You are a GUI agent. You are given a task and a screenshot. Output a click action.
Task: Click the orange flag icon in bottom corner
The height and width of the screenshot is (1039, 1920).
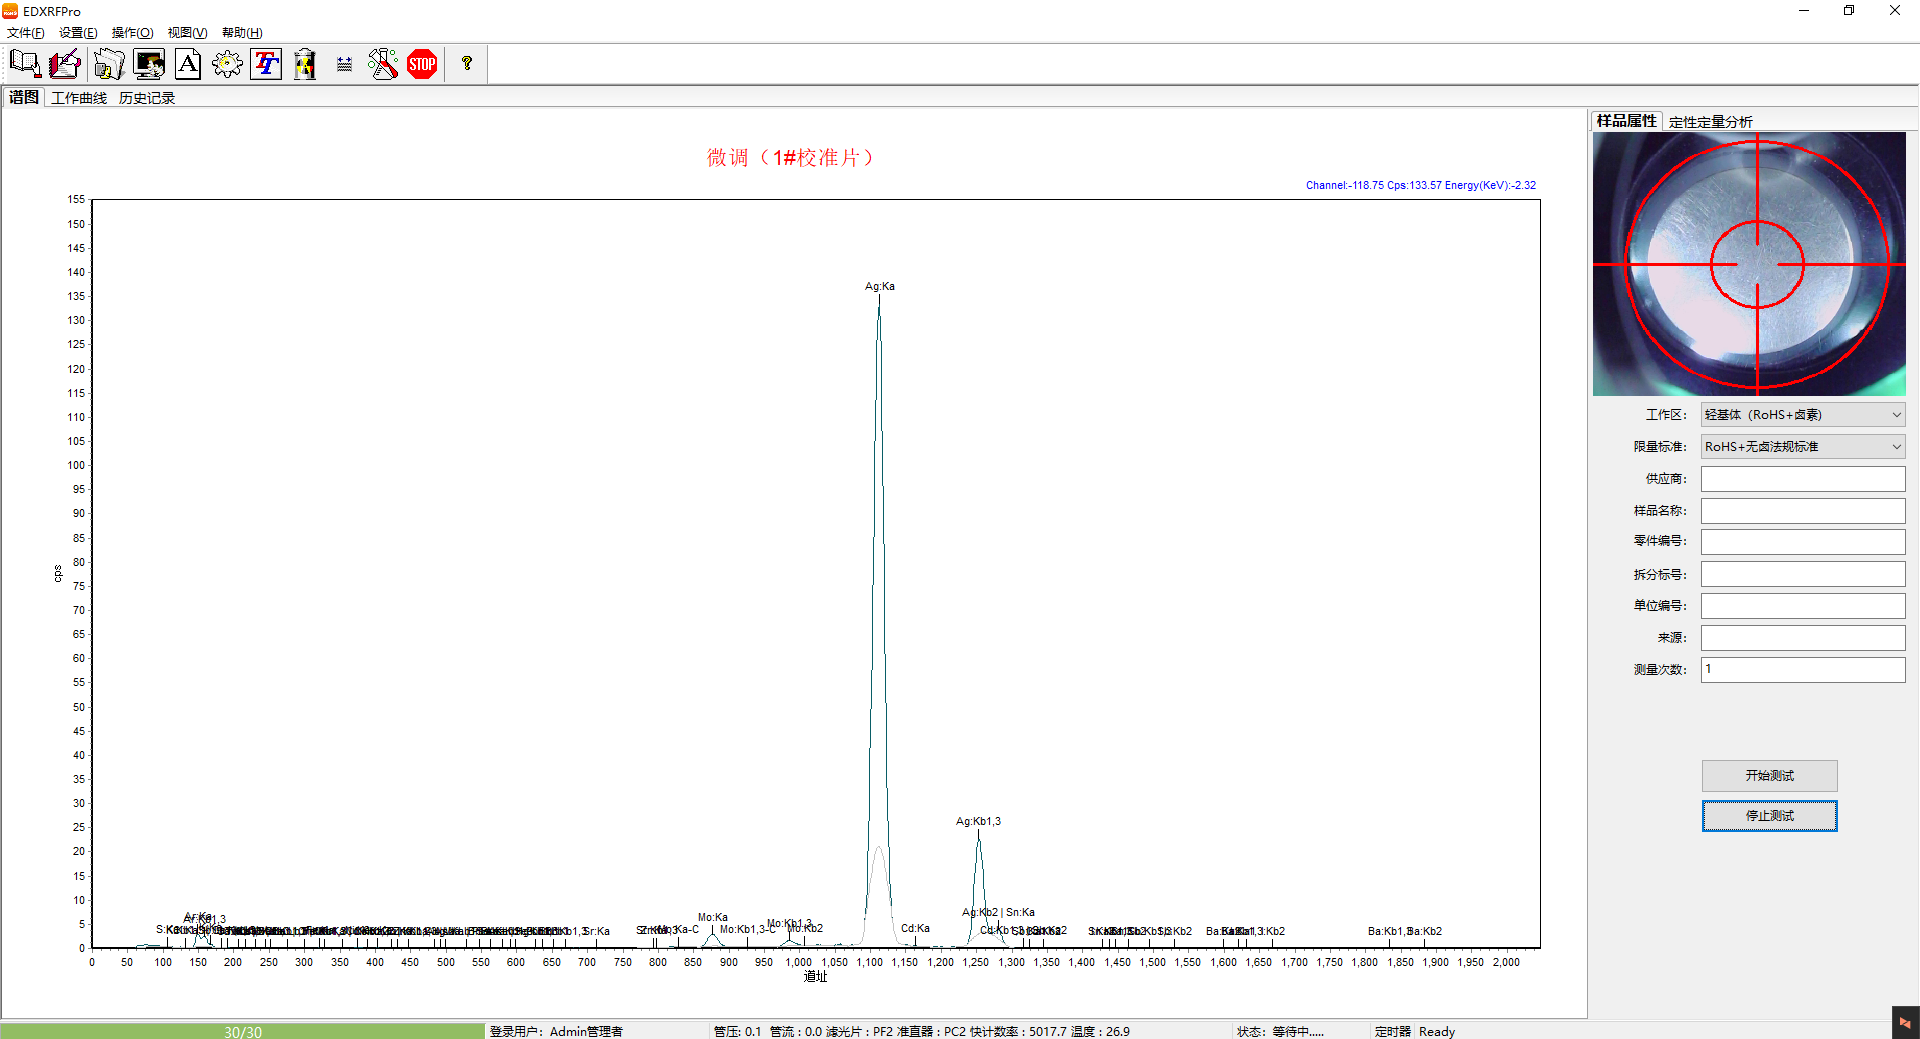(x=1905, y=1023)
